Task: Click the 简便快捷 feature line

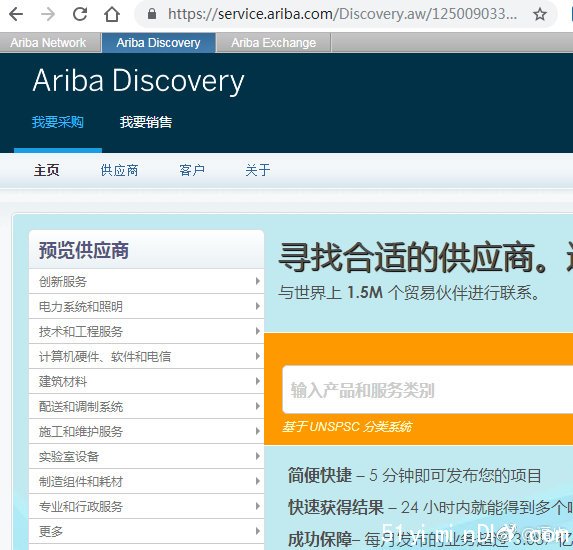Action: [x=414, y=475]
